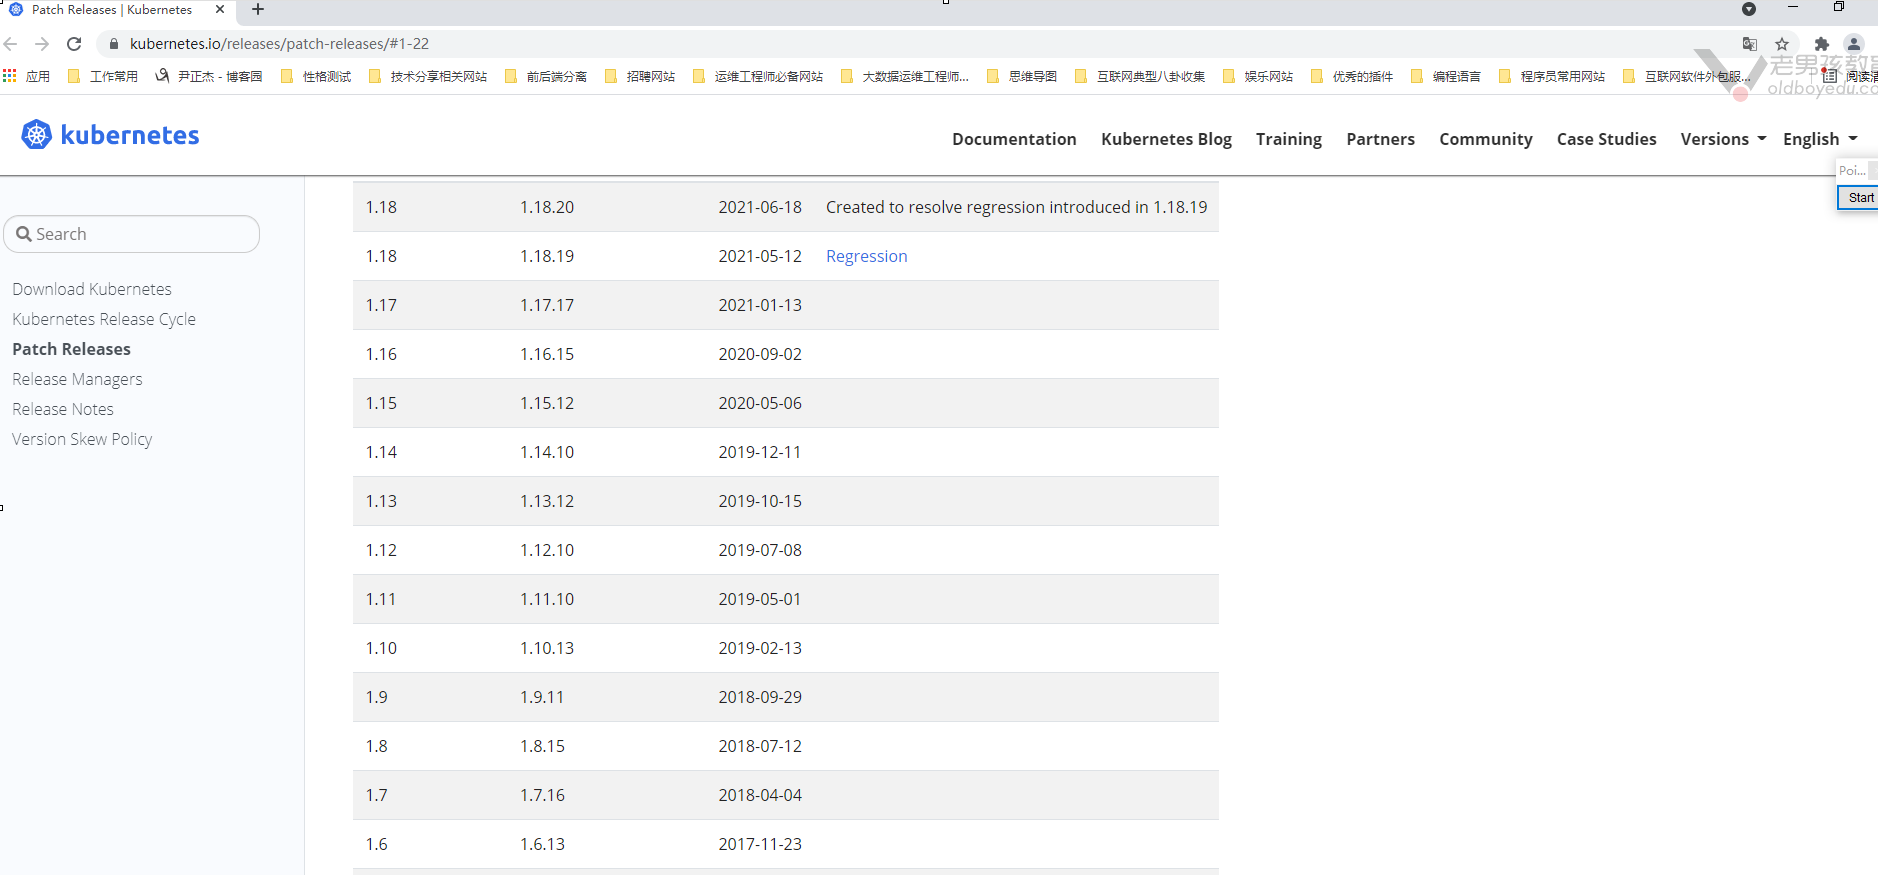
Task: Open the user profile avatar icon
Action: 1854,44
